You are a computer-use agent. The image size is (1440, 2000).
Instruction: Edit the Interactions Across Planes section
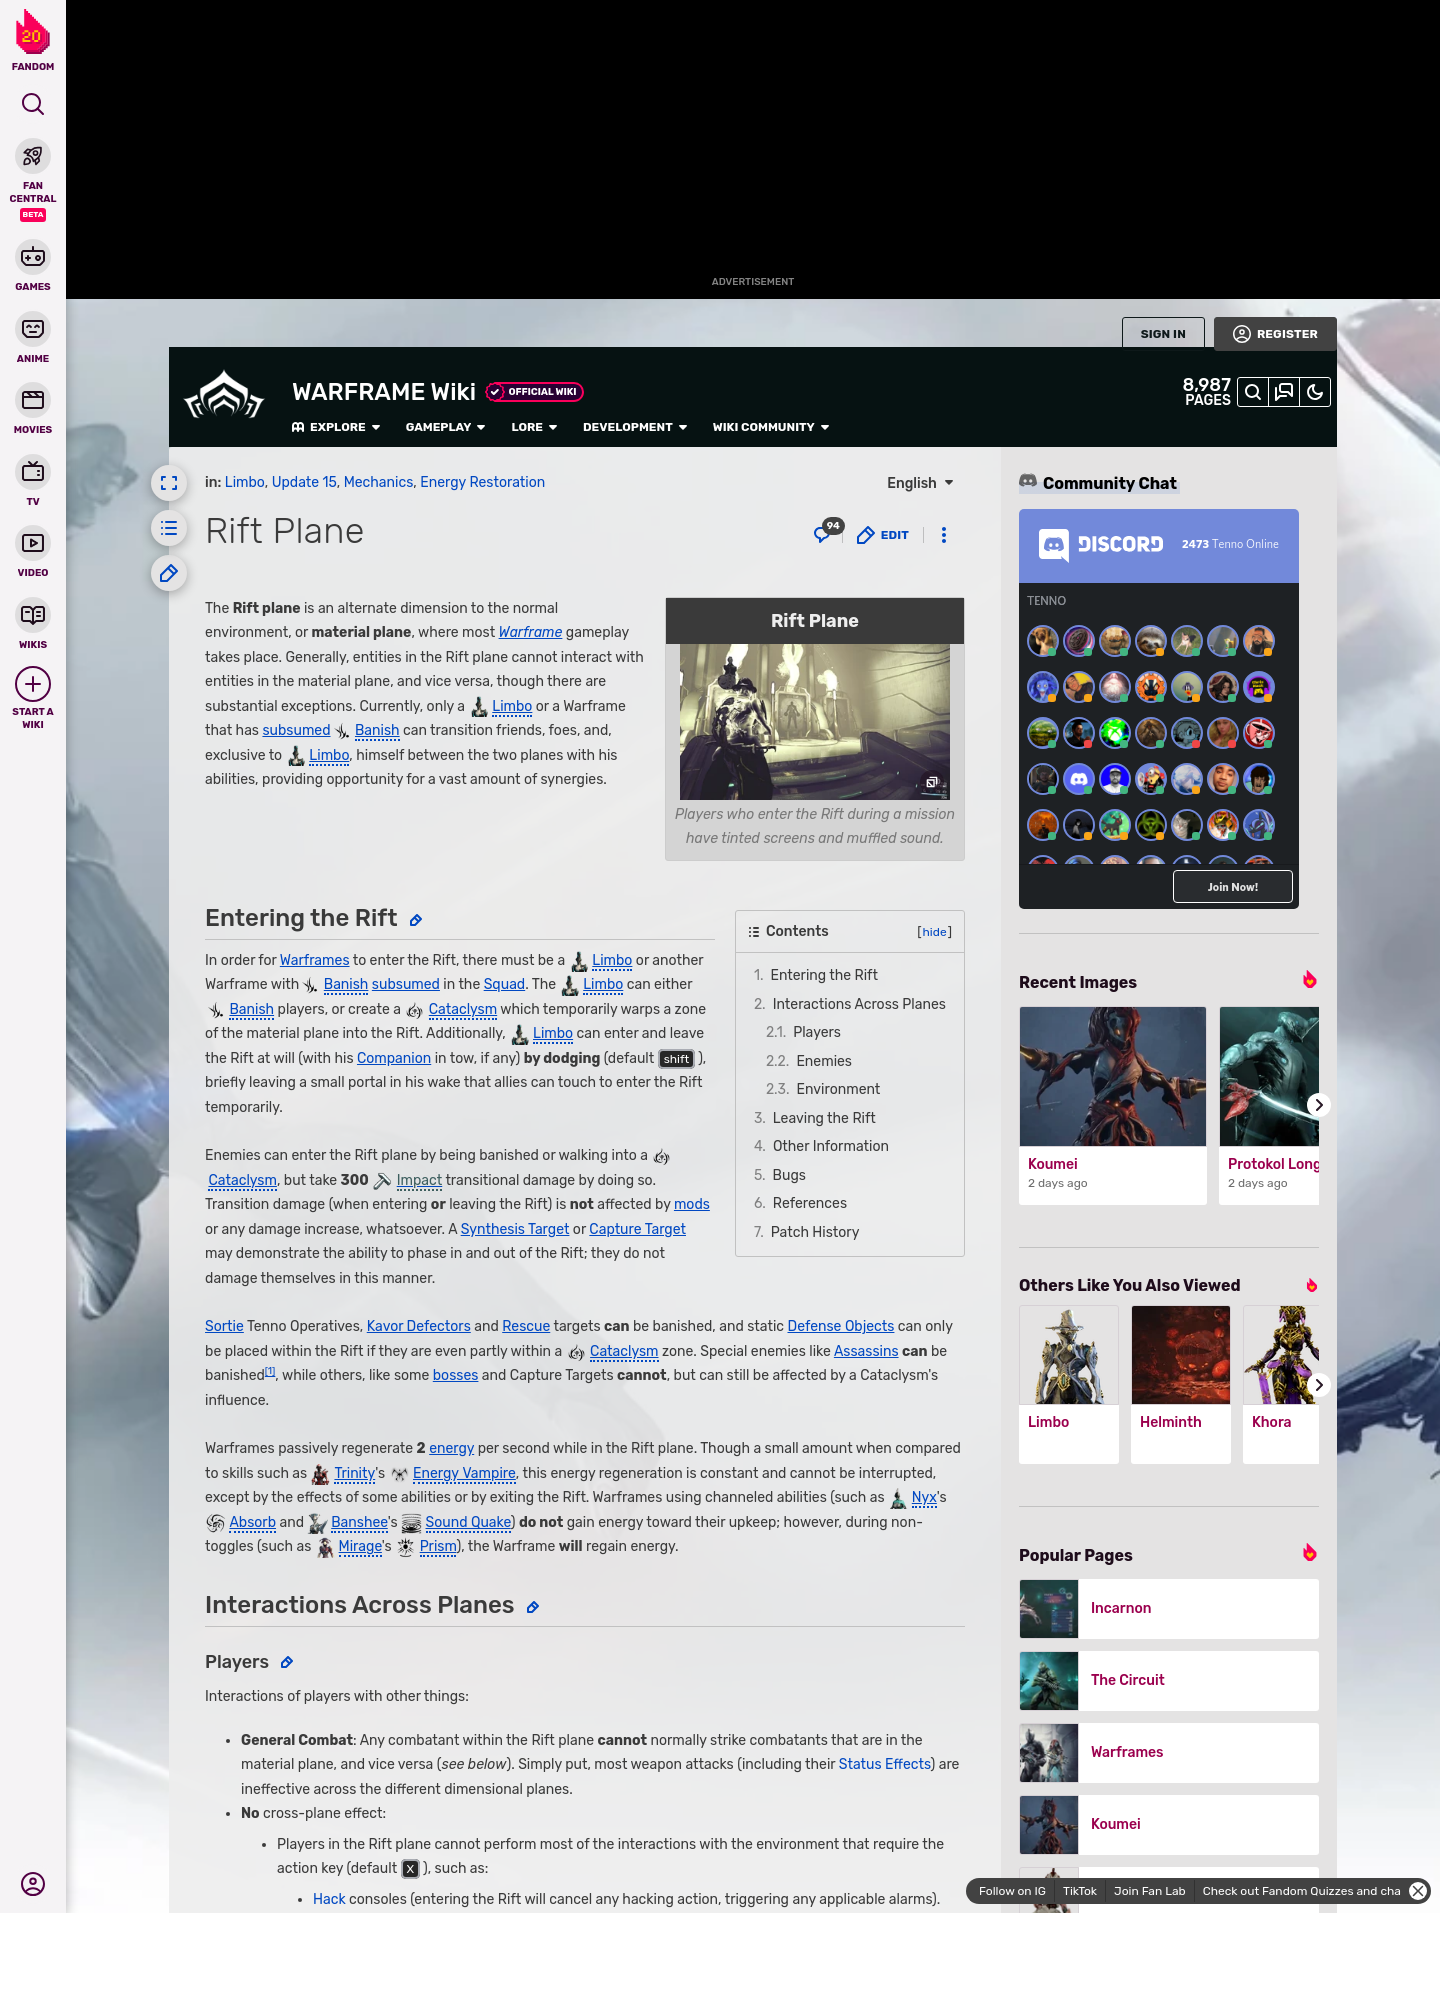click(x=533, y=1607)
